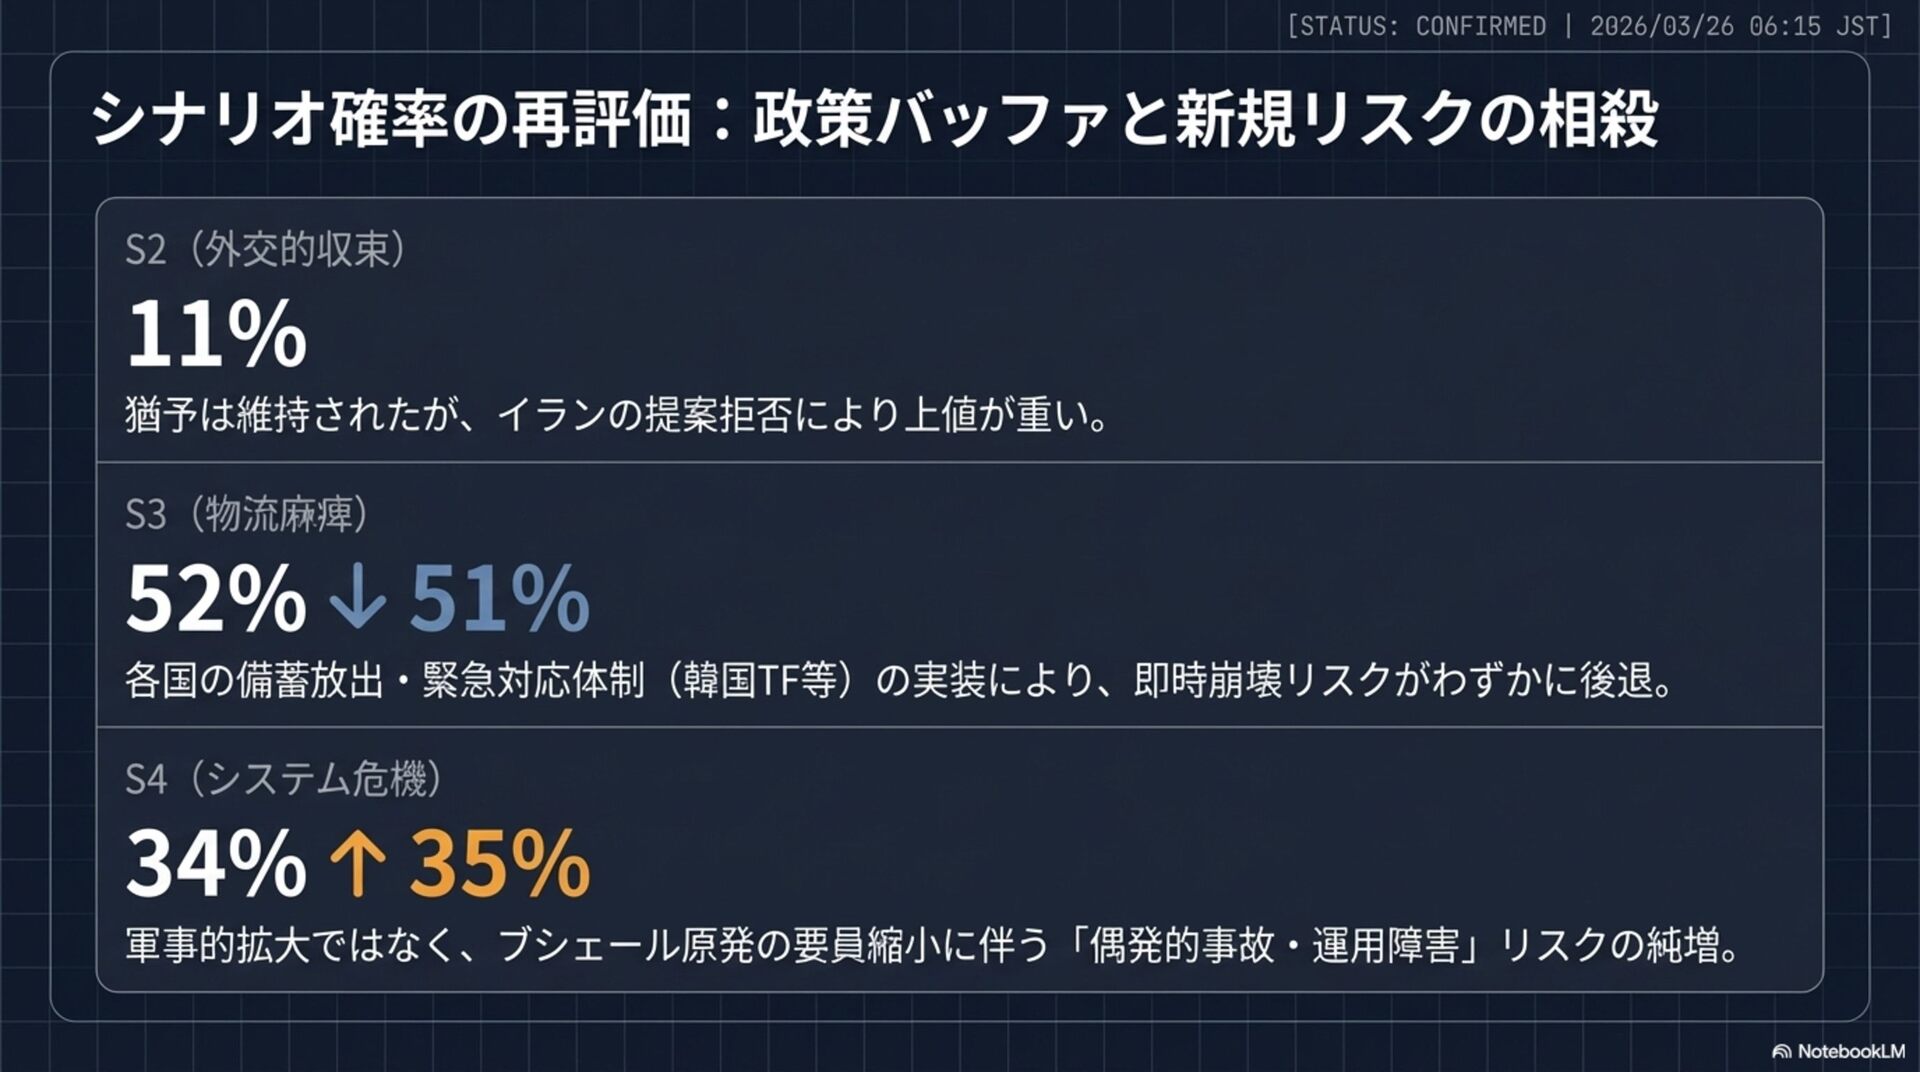Screen dimensions: 1920x1072
Task: Click the white 34% value
Action: [x=216, y=862]
